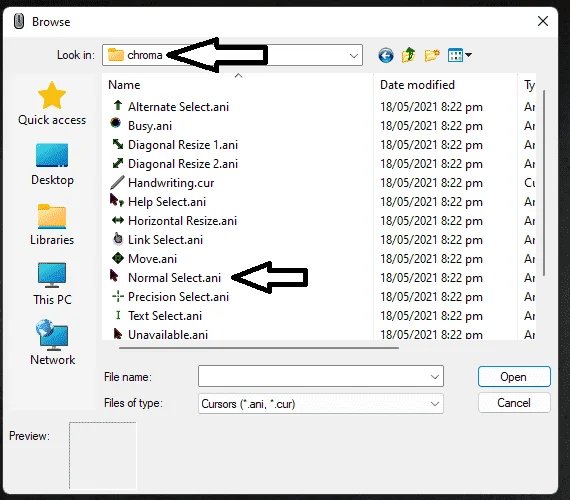Click the Normal Select.ani arrow icon
Viewport: 570px width, 500px height.
click(x=114, y=276)
